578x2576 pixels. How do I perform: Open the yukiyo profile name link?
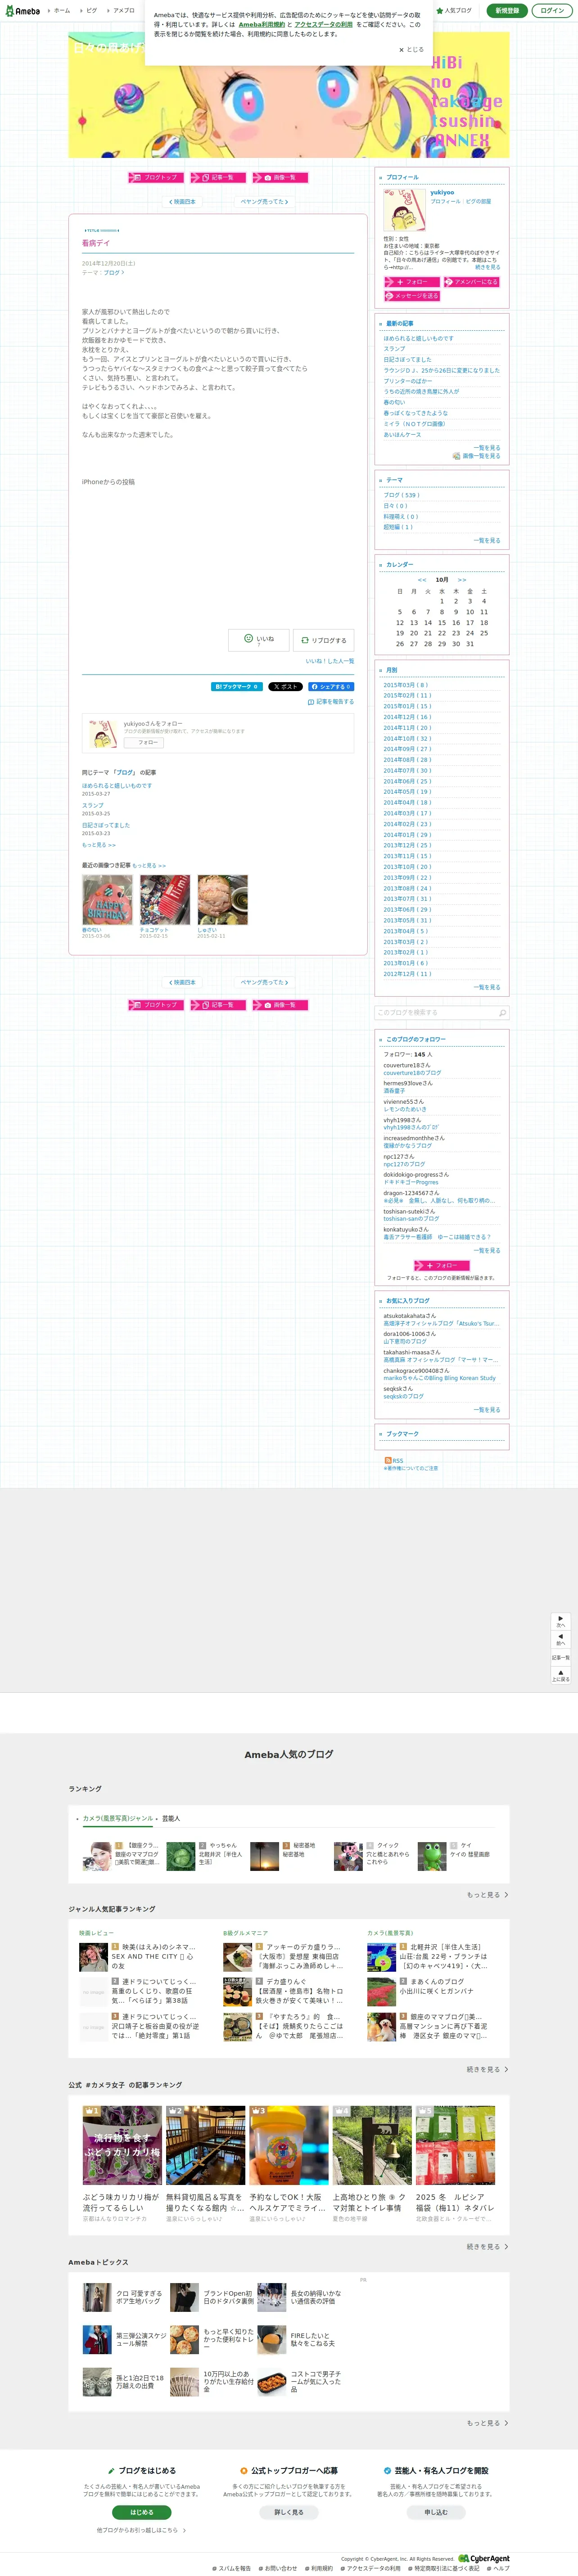[x=442, y=193]
